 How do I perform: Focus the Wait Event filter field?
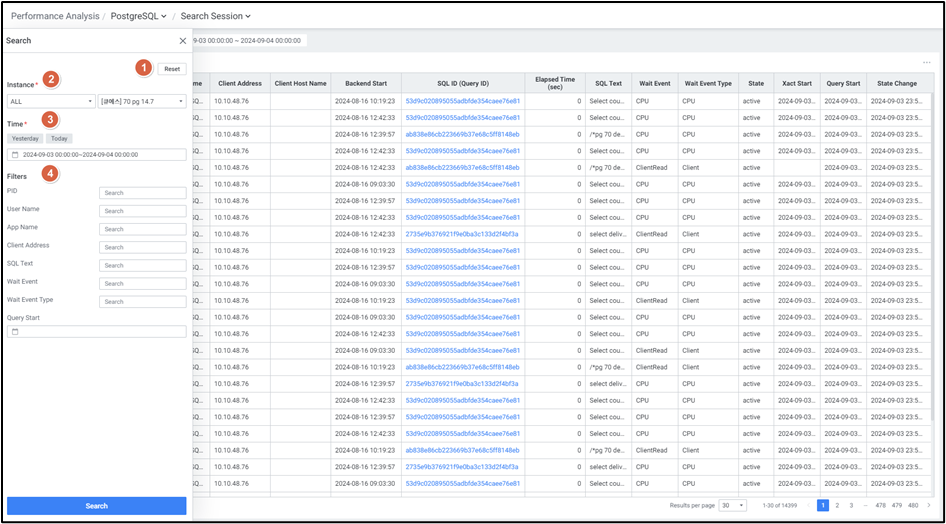click(142, 283)
